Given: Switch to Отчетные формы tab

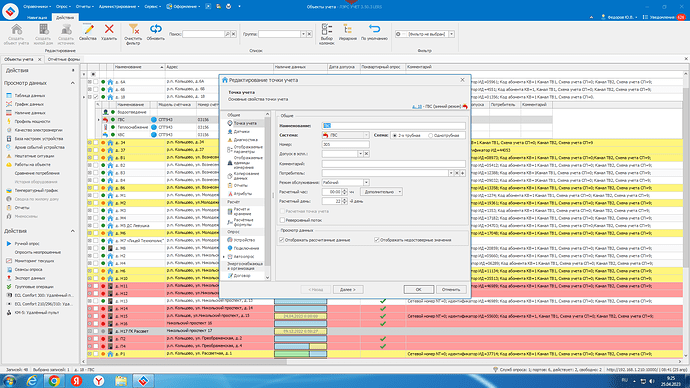Looking at the screenshot, I should 64,59.
